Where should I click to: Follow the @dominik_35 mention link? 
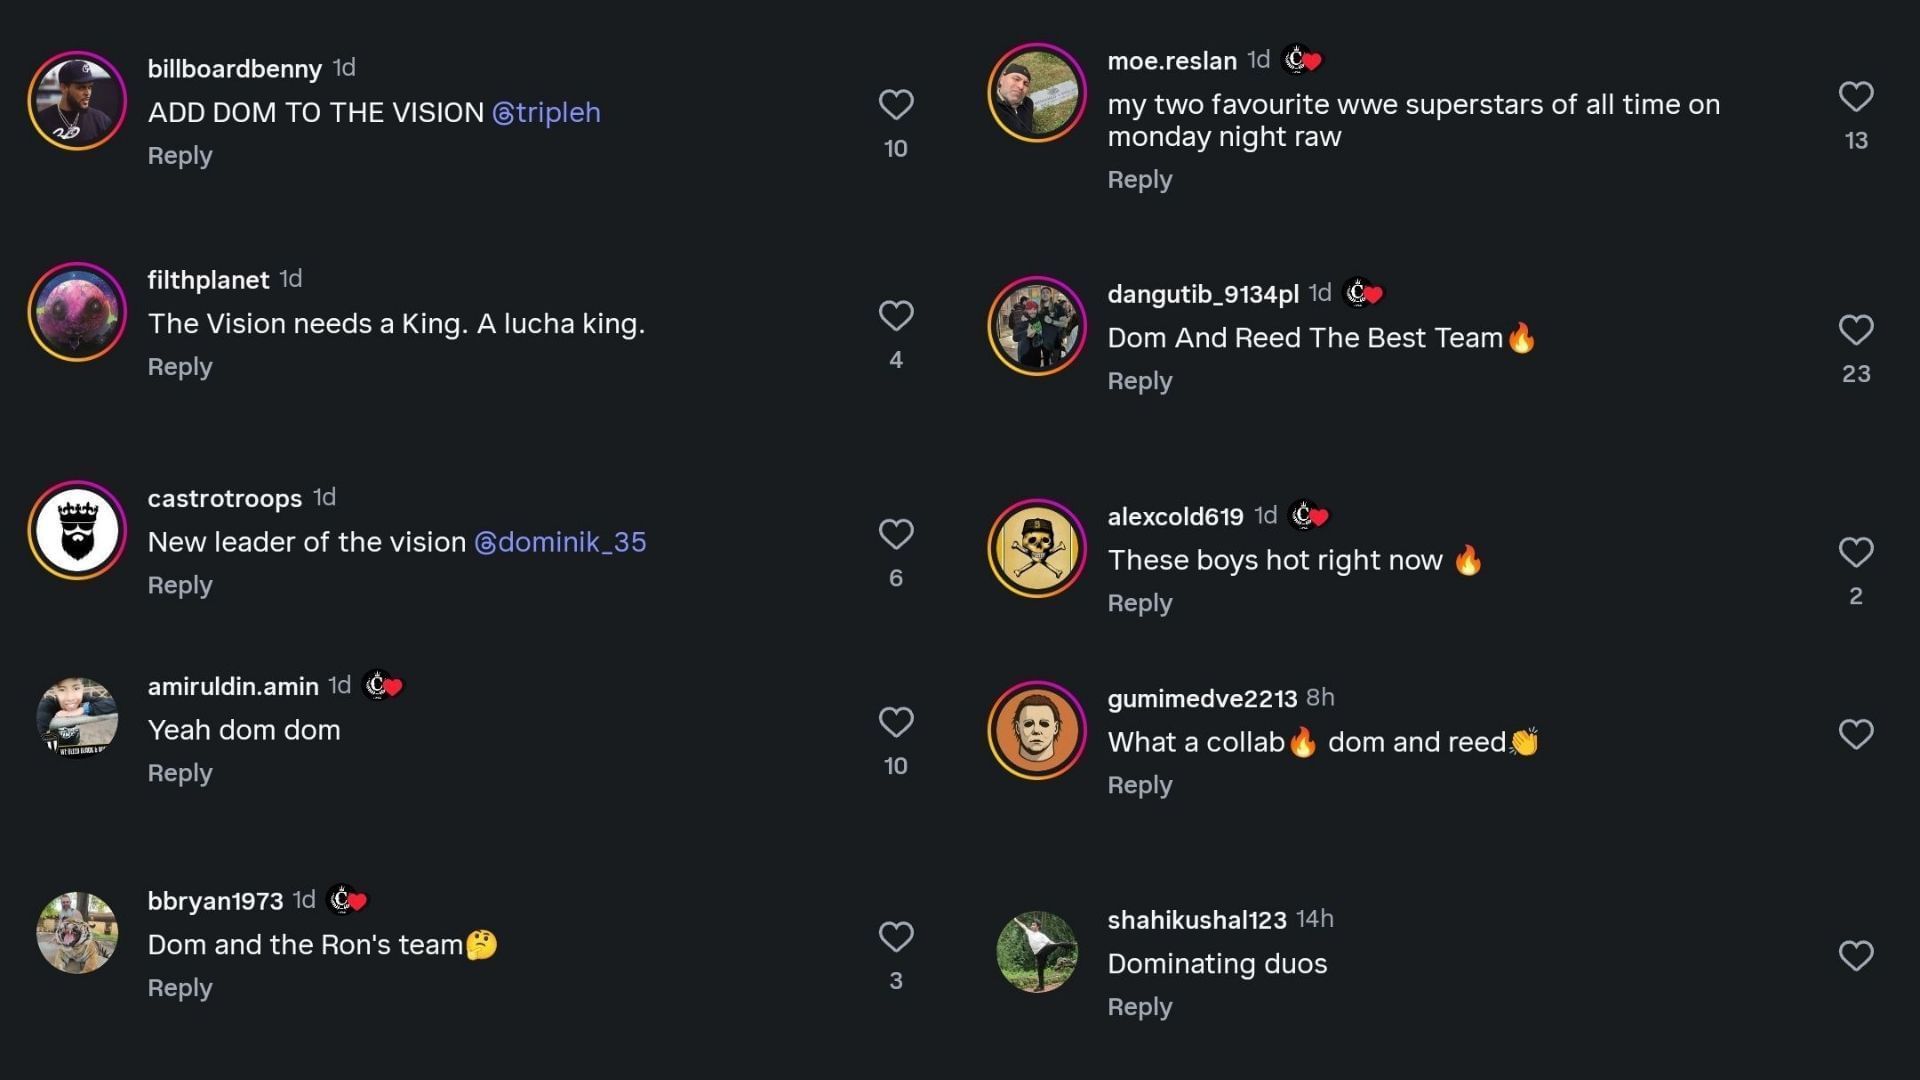click(560, 542)
